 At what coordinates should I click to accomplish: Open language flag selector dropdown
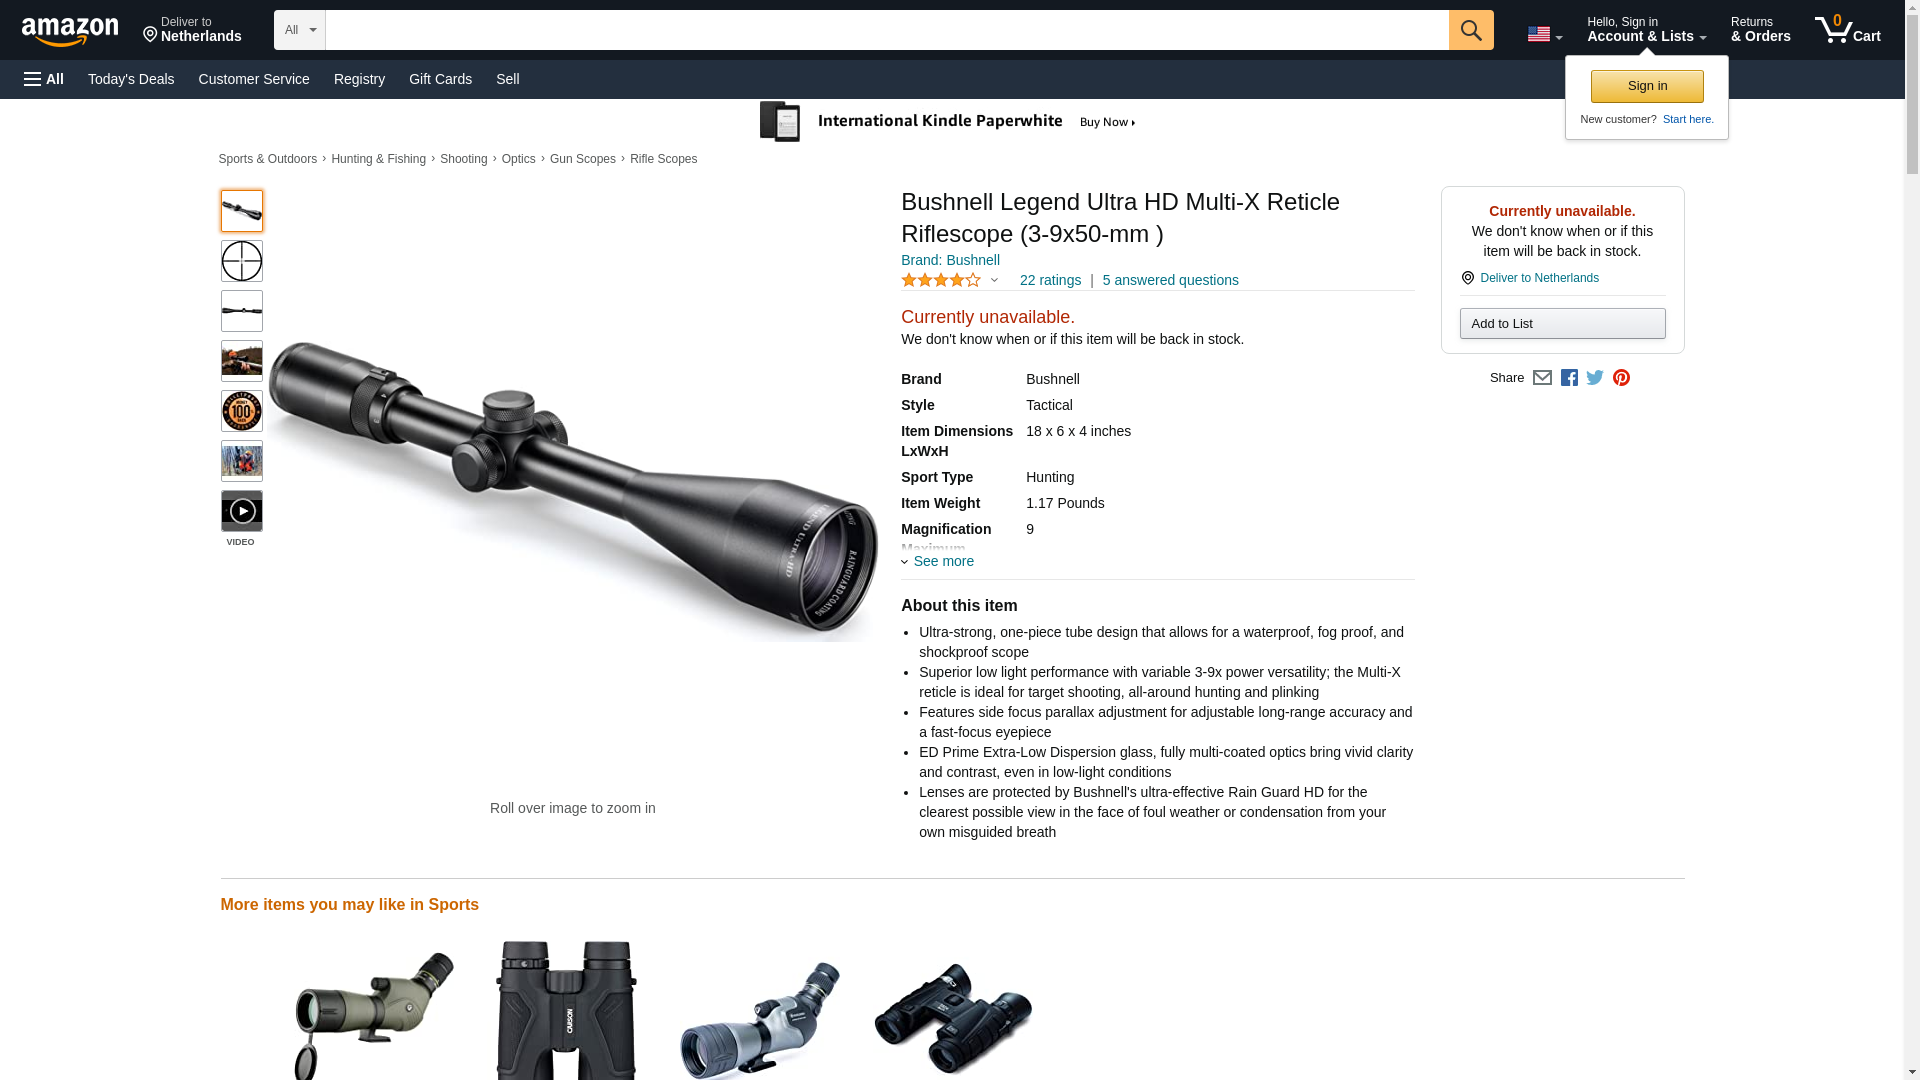click(x=1544, y=34)
